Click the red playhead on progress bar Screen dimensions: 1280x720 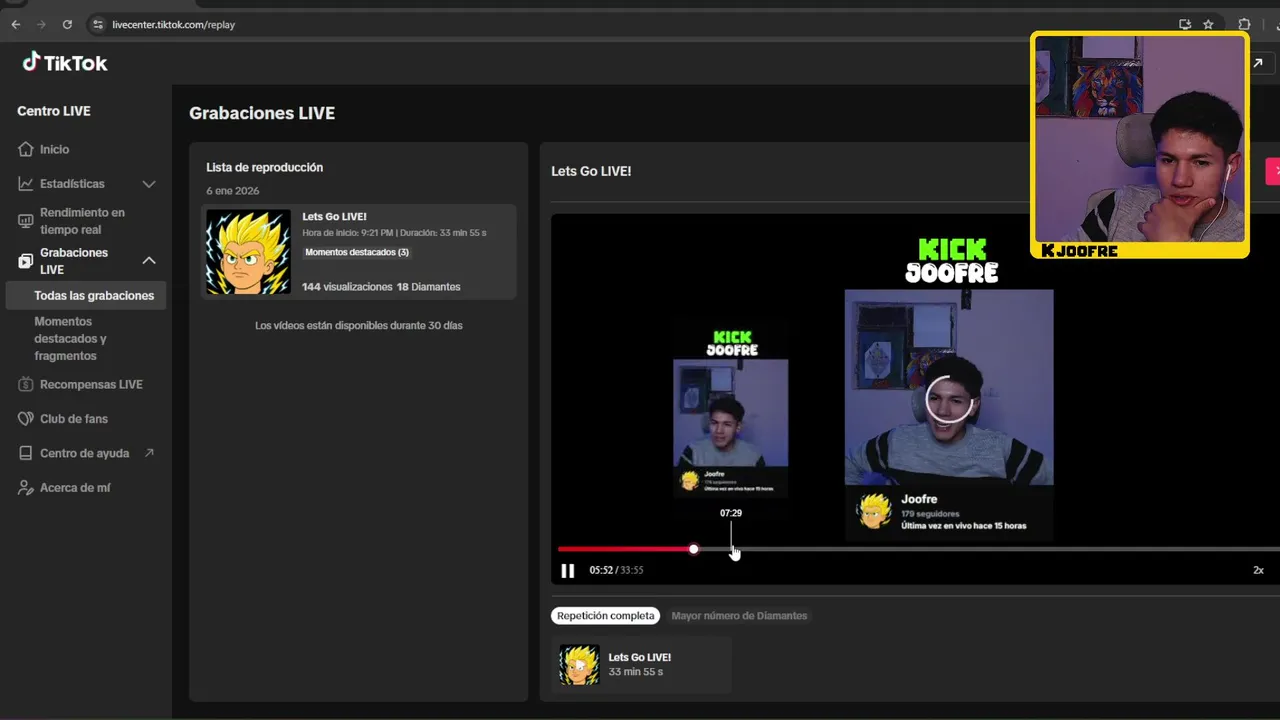[x=693, y=549]
